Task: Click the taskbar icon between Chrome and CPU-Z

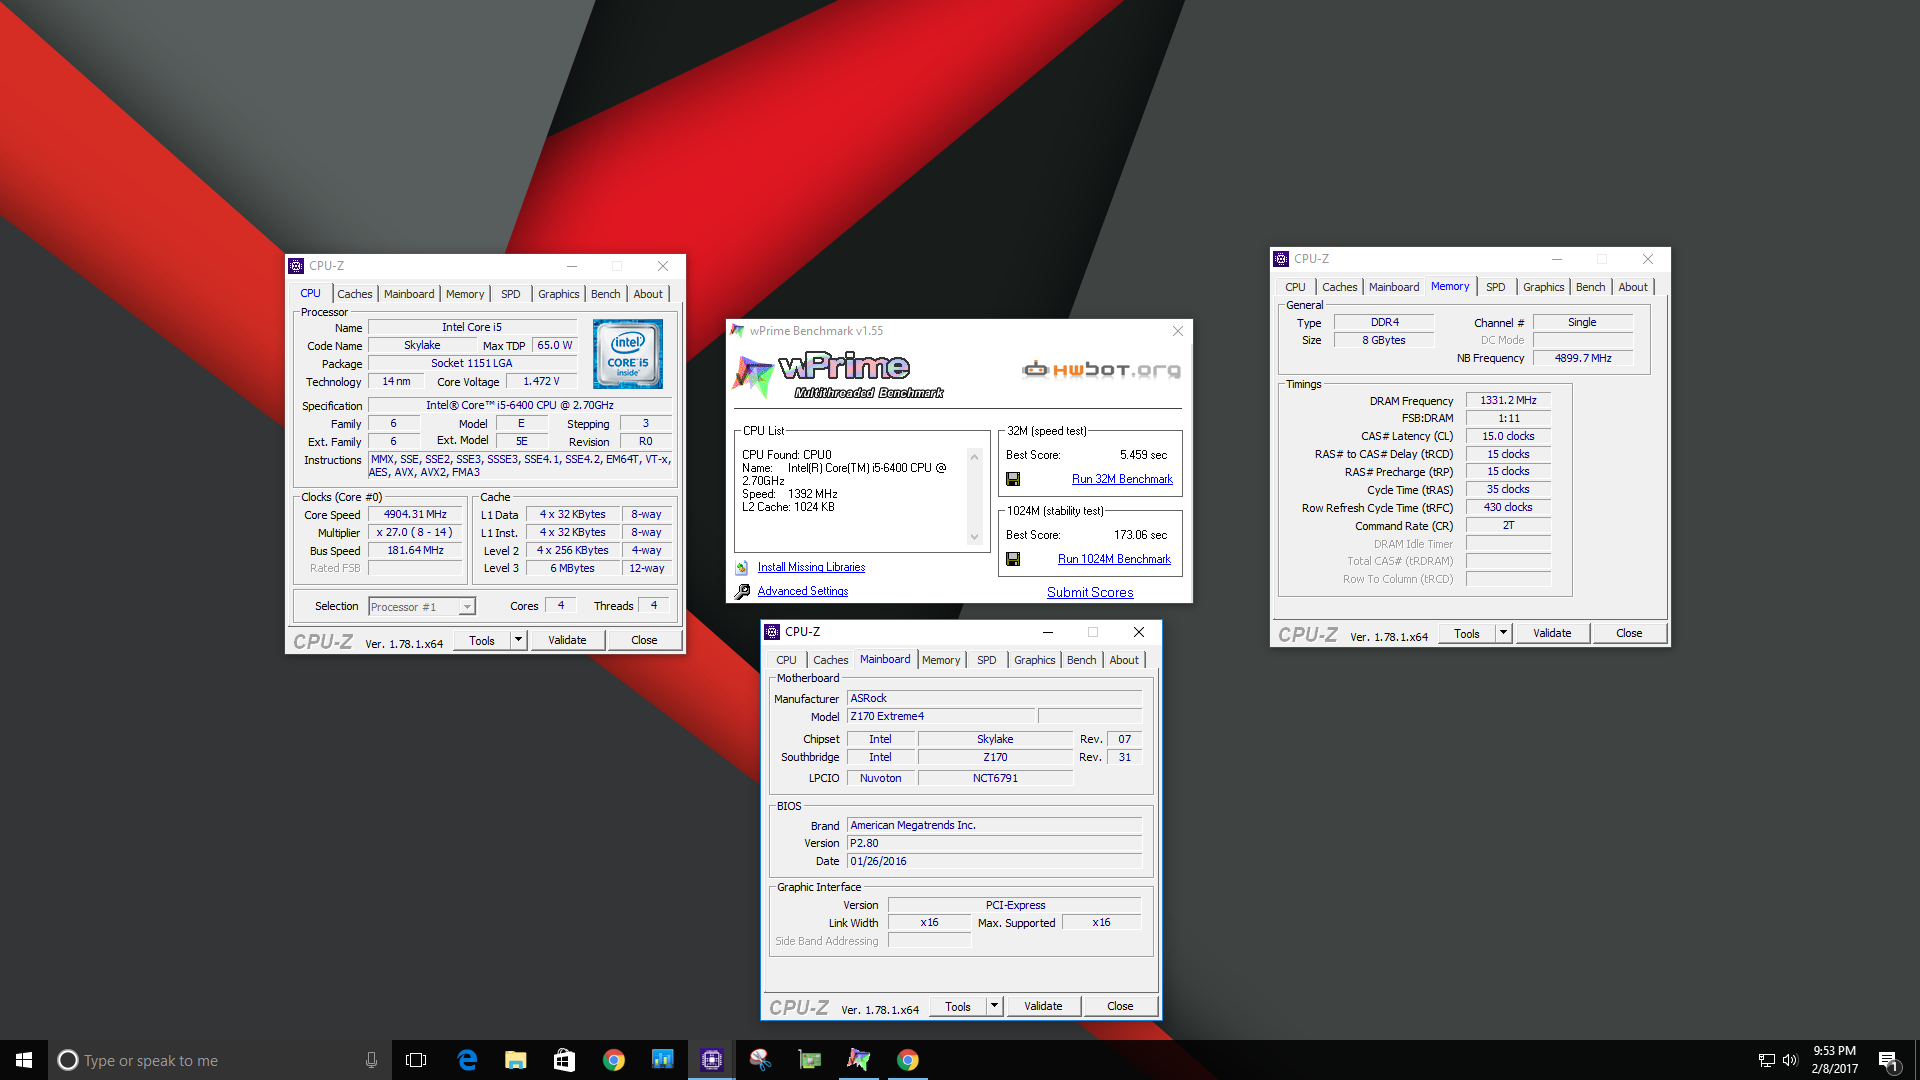Action: pos(662,1060)
